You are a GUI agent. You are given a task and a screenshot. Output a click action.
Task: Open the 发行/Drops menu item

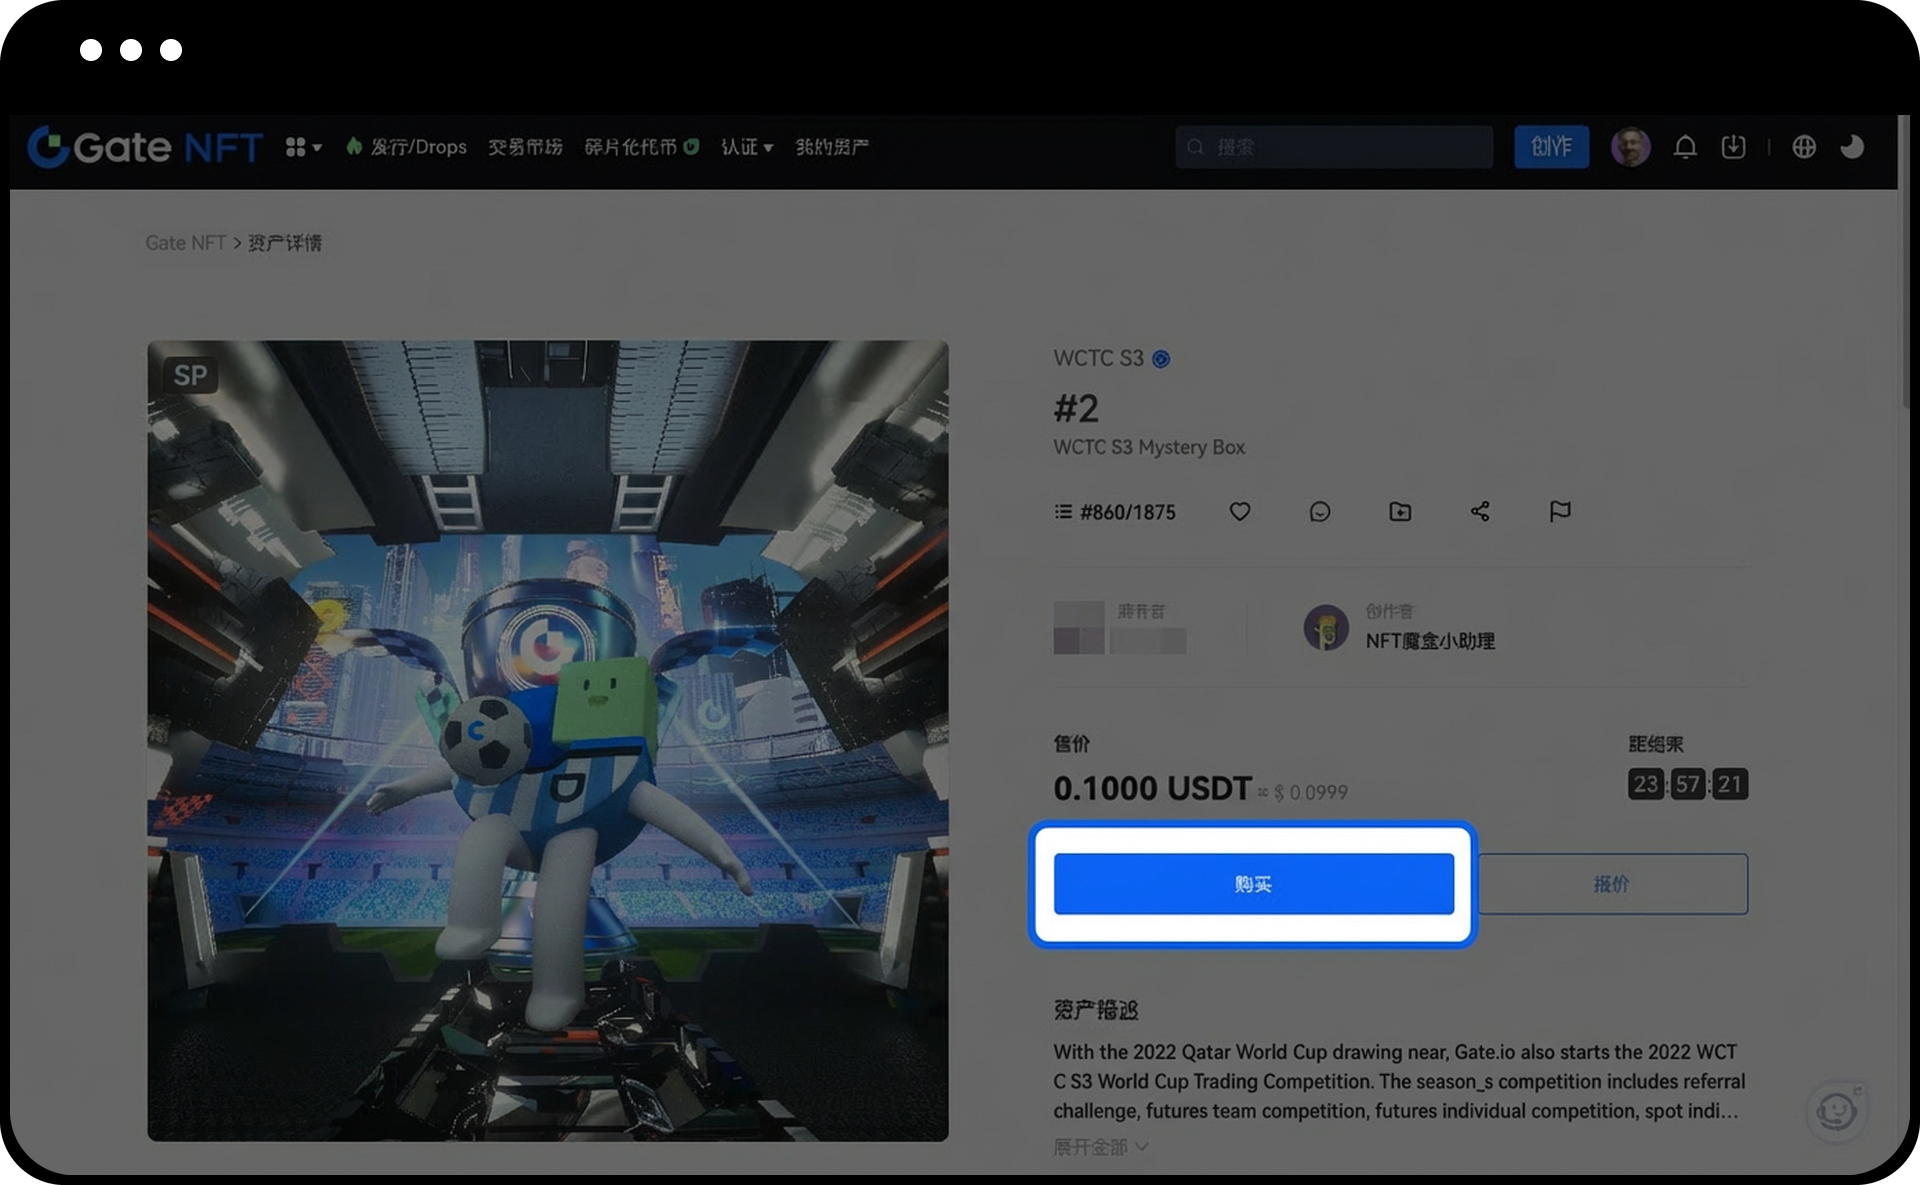click(407, 147)
